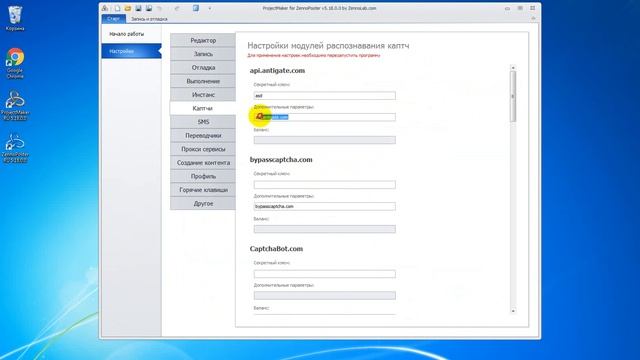
Task: Click the second Save-as disk icon
Action: pyautogui.click(x=149, y=8)
